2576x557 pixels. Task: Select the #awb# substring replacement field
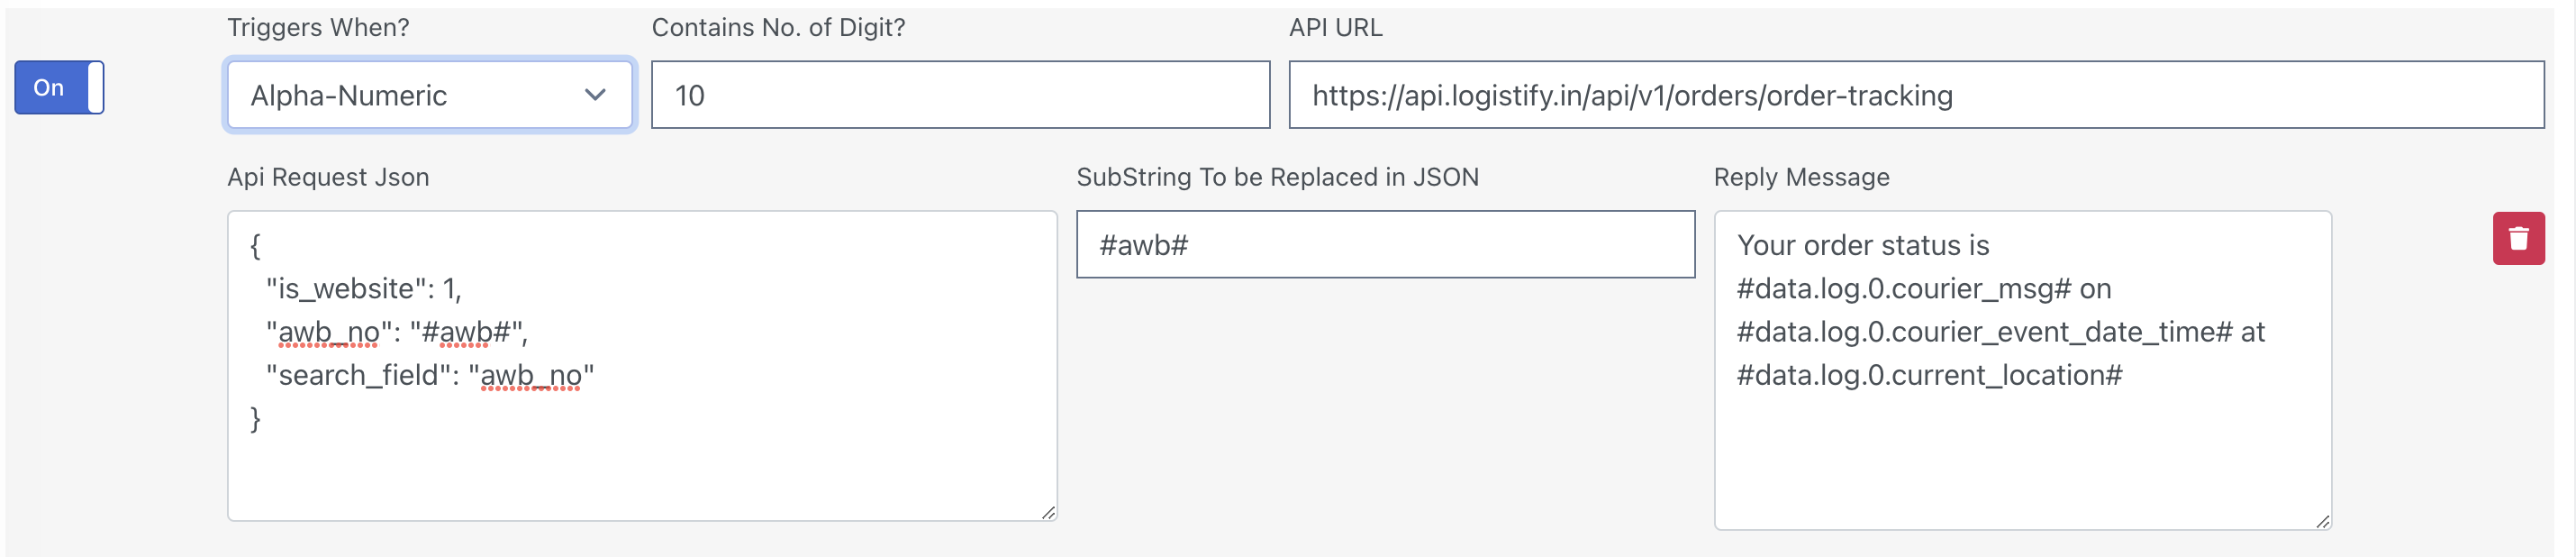coord(1385,244)
